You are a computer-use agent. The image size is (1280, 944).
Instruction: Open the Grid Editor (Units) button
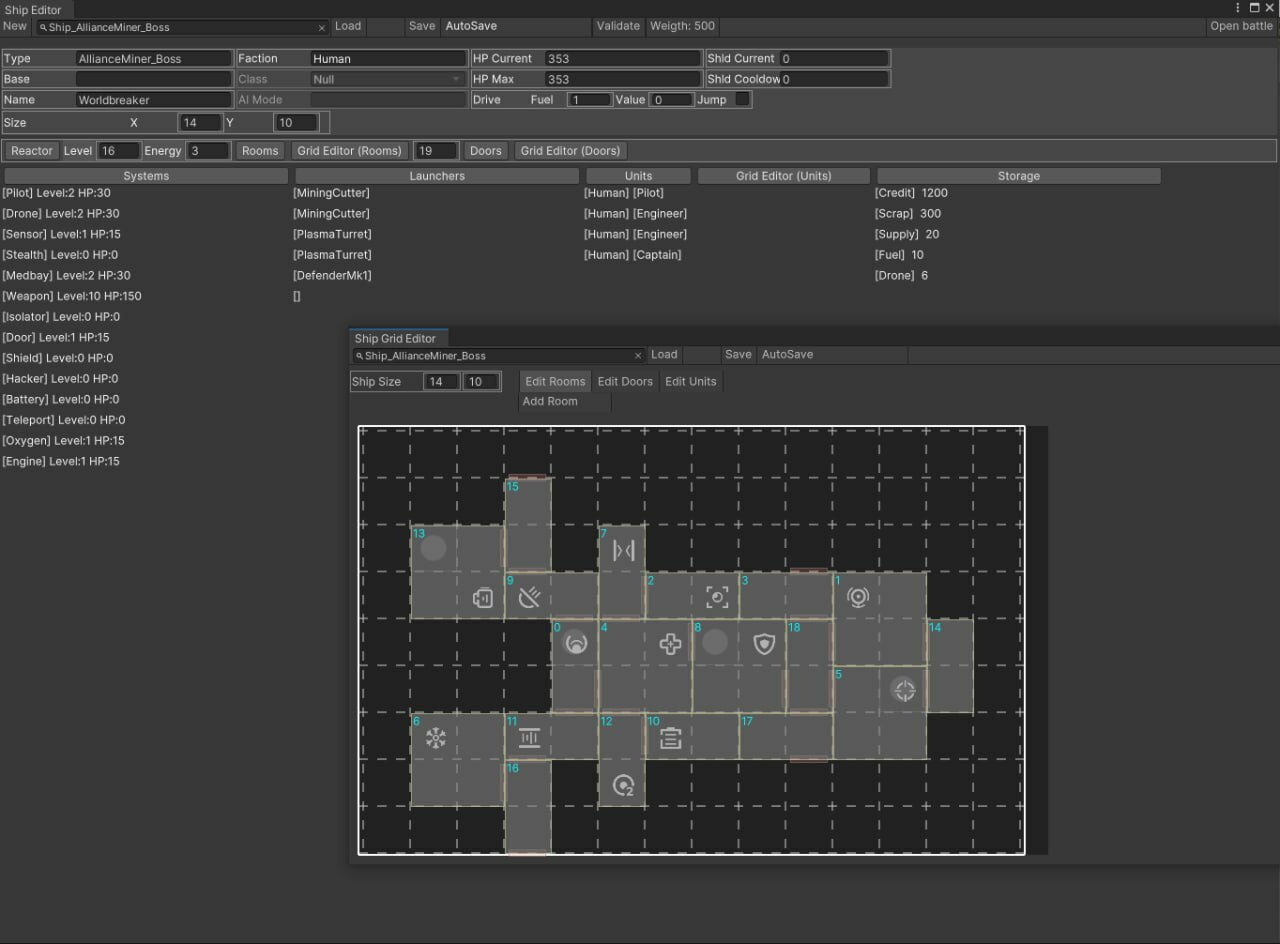coord(783,176)
